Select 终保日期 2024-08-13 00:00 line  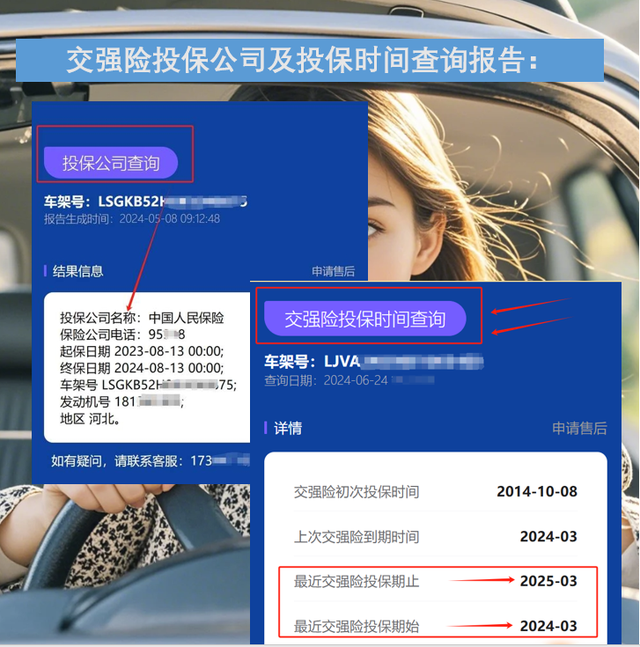(x=142, y=368)
